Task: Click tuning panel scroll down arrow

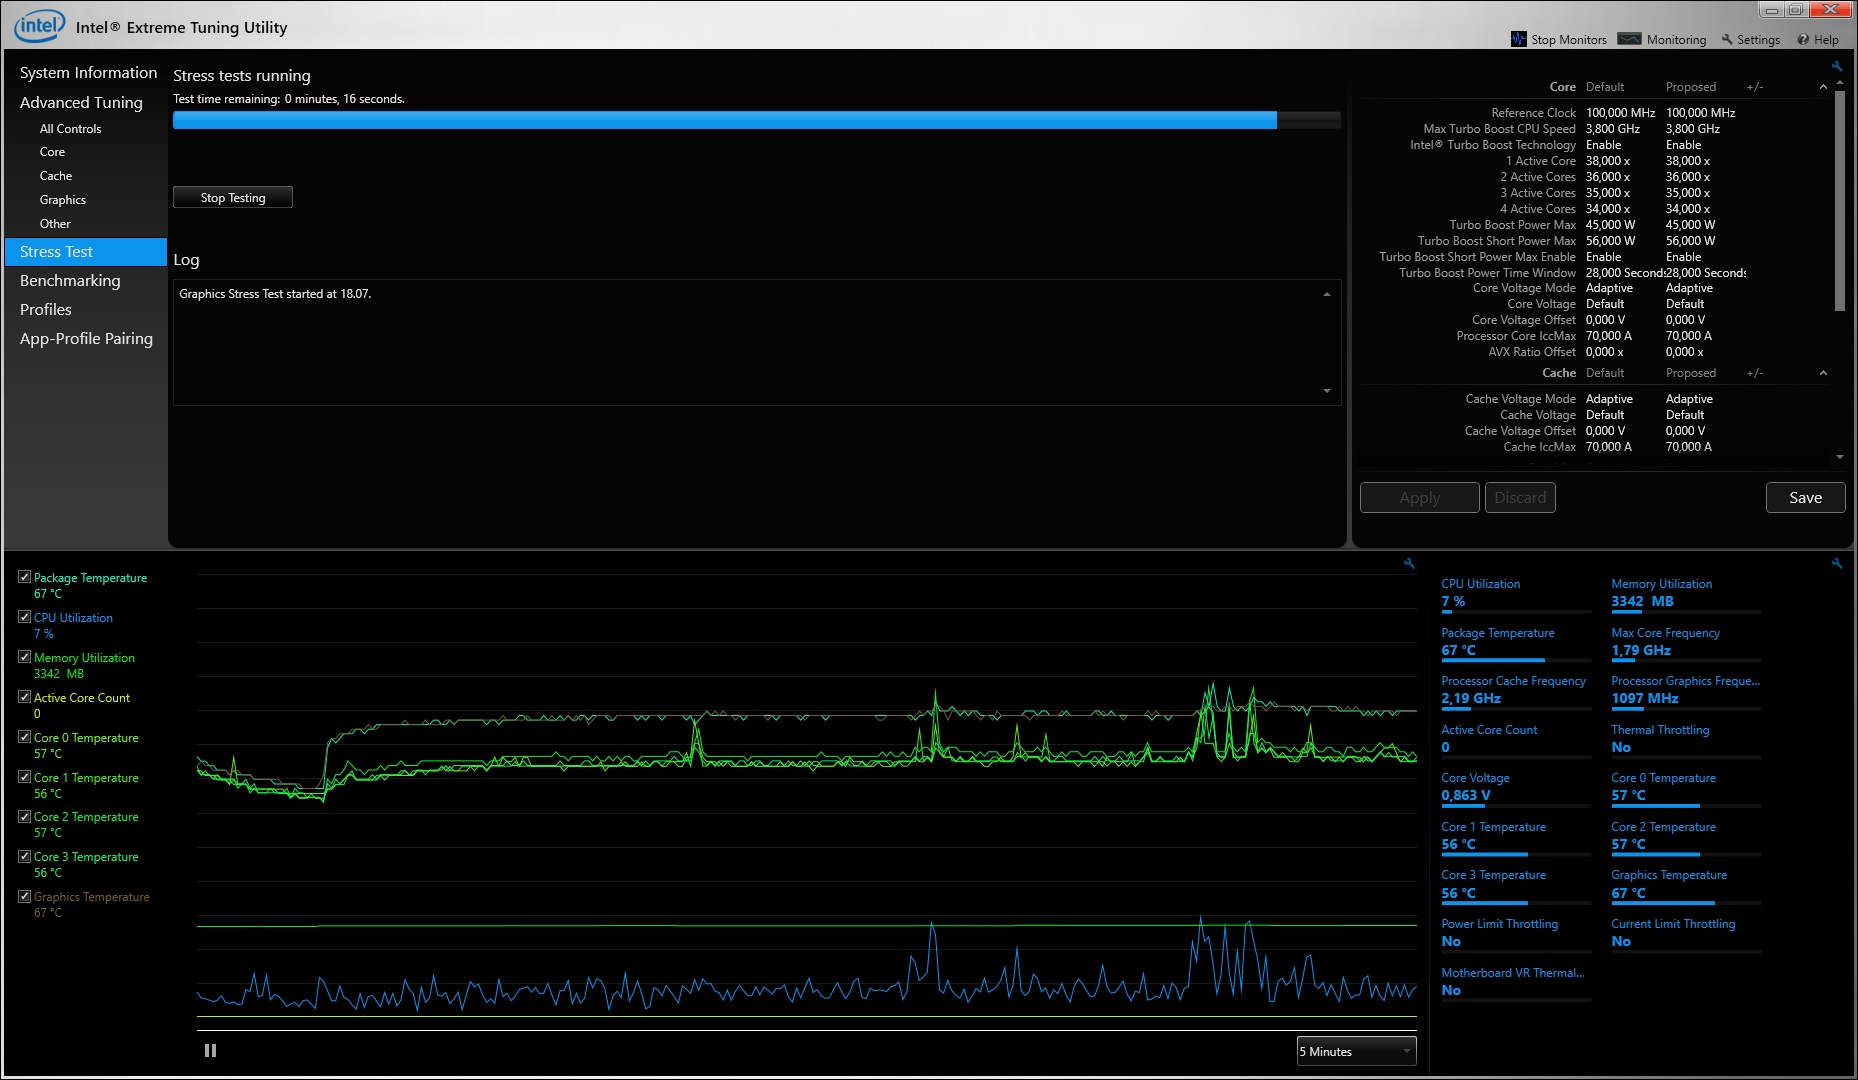Action: 1840,457
